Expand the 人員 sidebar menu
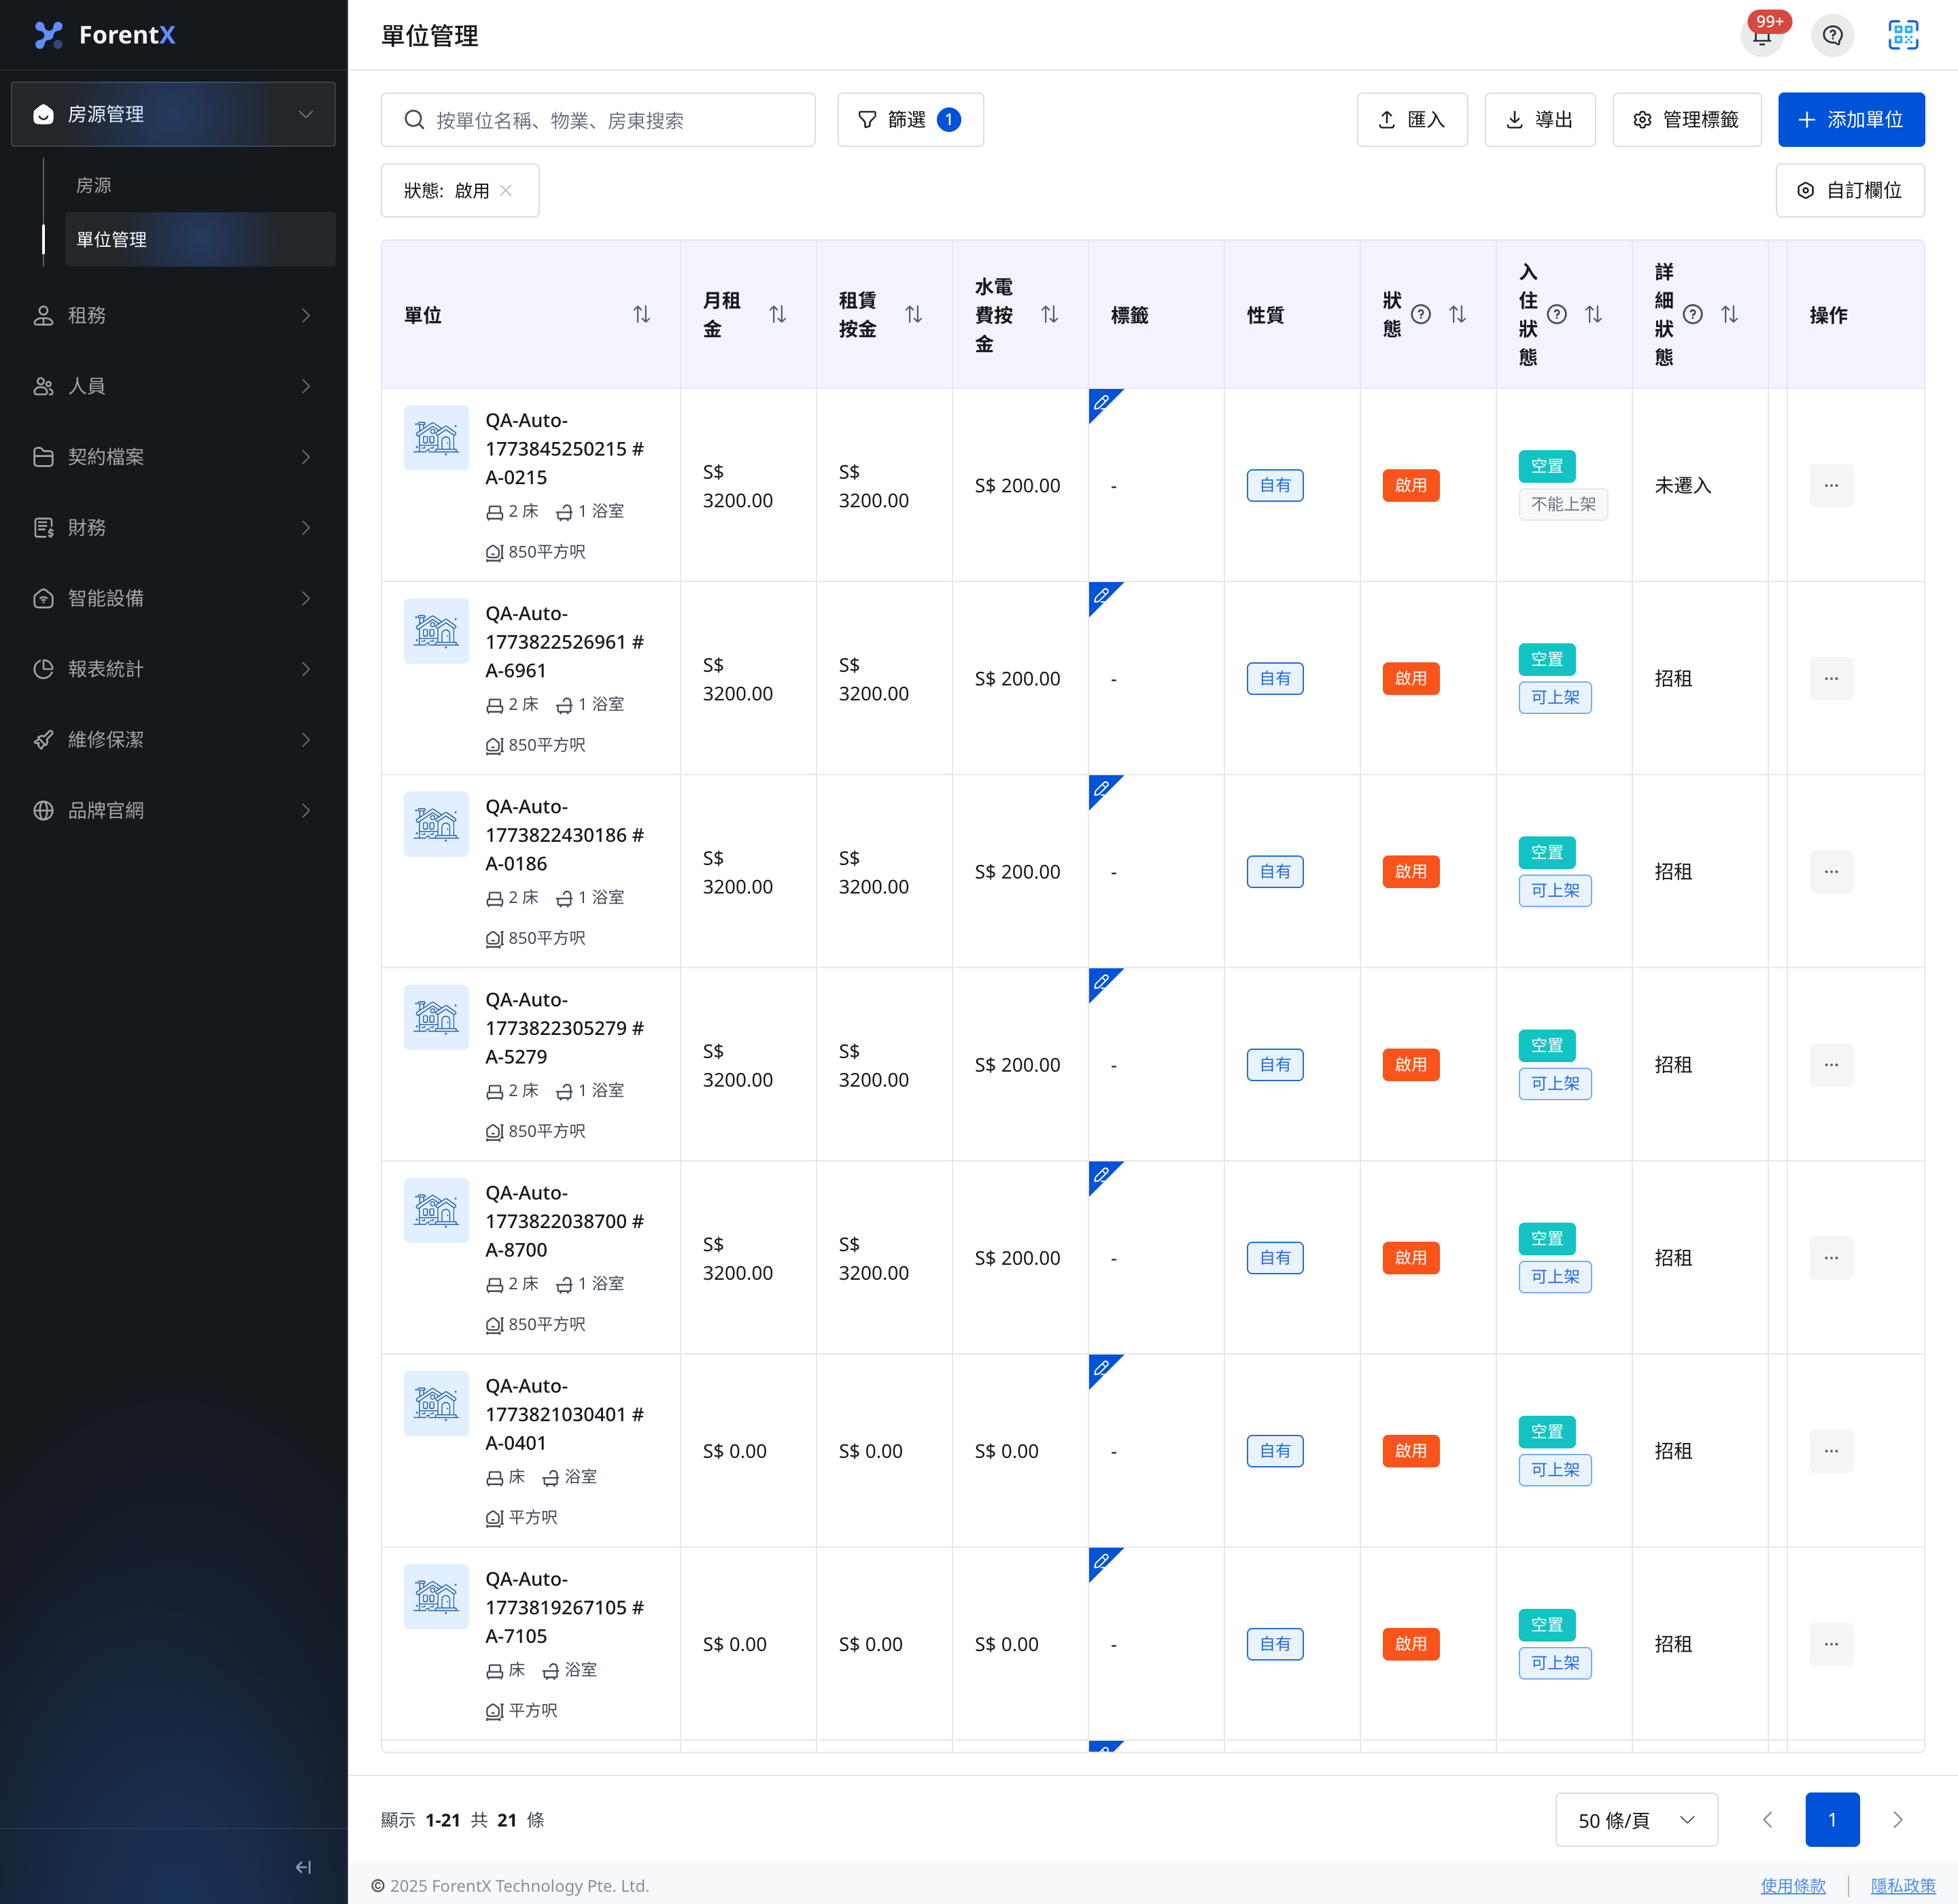1958x1904 pixels. [173, 386]
